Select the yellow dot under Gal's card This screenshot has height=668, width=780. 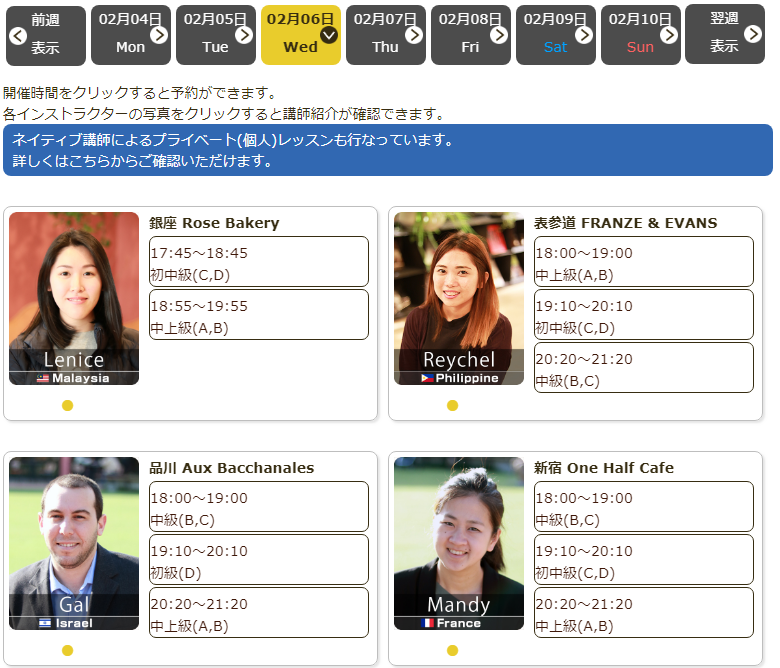[x=68, y=650]
